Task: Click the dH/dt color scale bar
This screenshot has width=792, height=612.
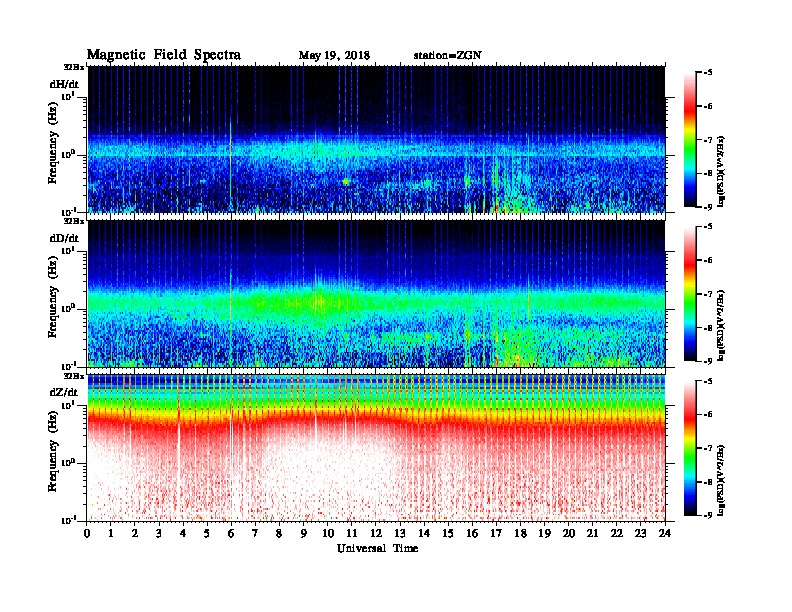Action: point(690,140)
